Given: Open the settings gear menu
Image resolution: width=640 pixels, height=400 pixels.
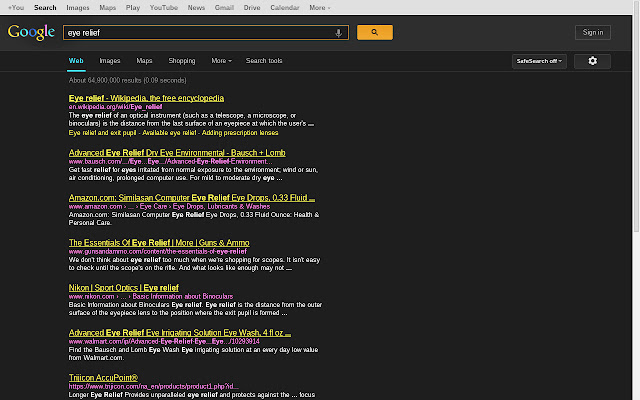Looking at the screenshot, I should [x=592, y=61].
